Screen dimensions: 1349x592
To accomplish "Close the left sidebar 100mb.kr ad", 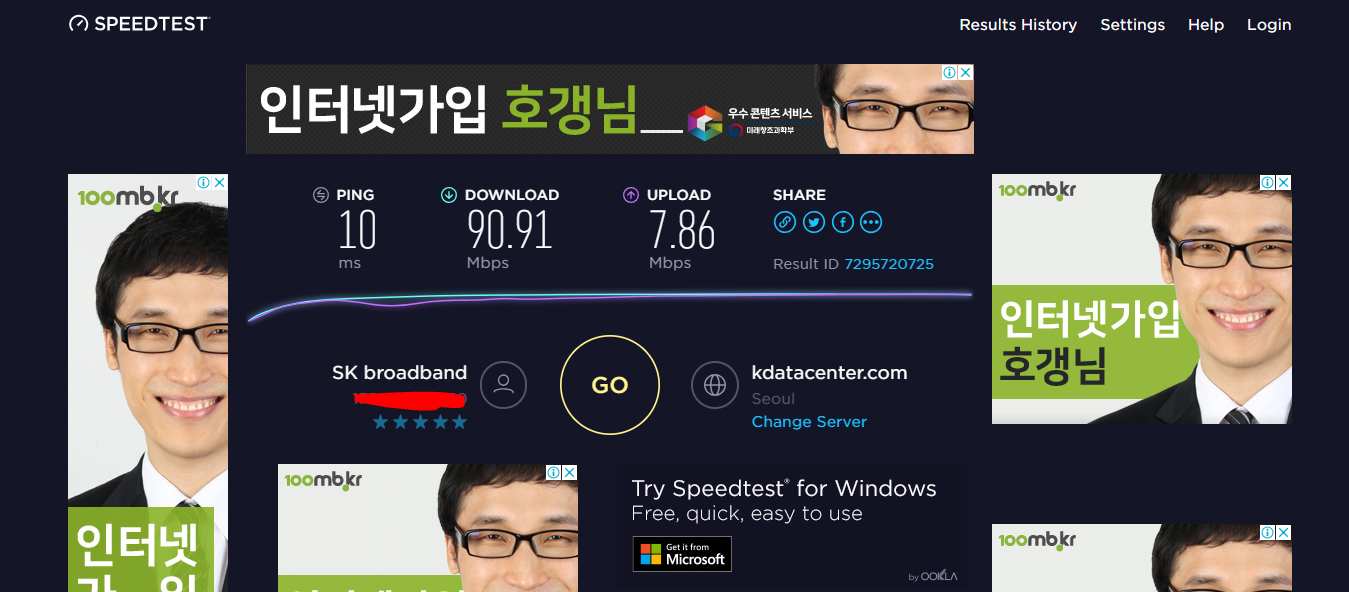I will 220,183.
